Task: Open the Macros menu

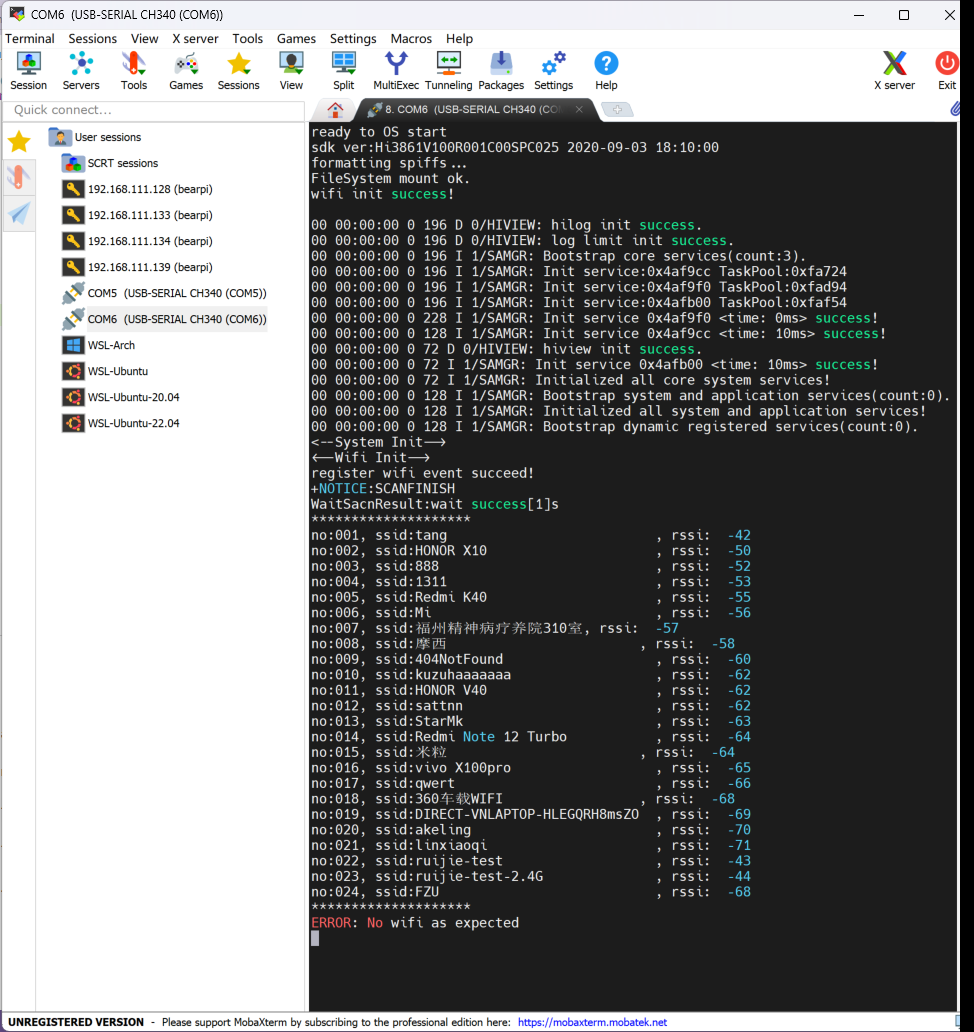Action: 411,38
